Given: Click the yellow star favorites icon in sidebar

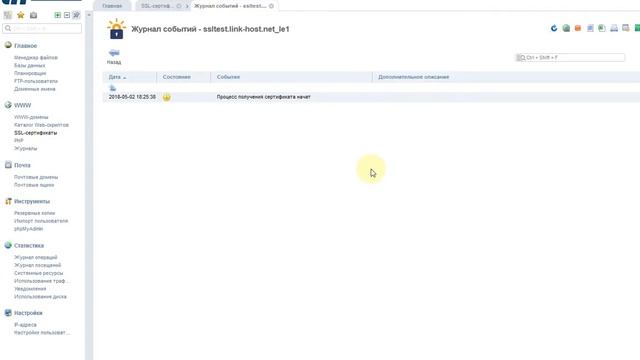Looking at the screenshot, I should click(x=21, y=15).
